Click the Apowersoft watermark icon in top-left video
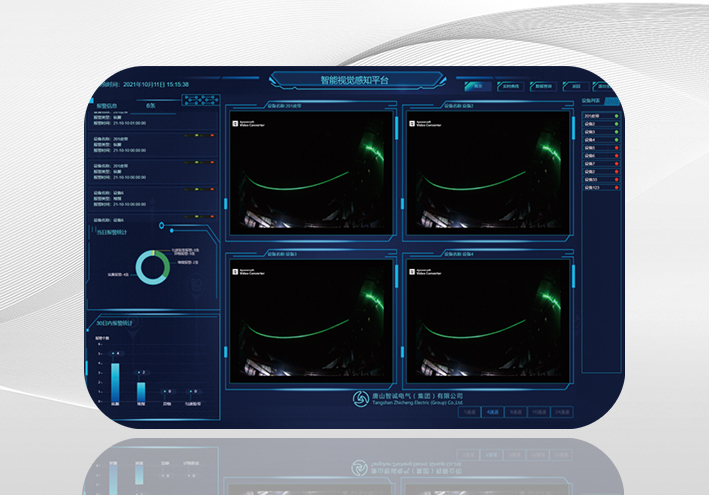The image size is (709, 495). [236, 124]
